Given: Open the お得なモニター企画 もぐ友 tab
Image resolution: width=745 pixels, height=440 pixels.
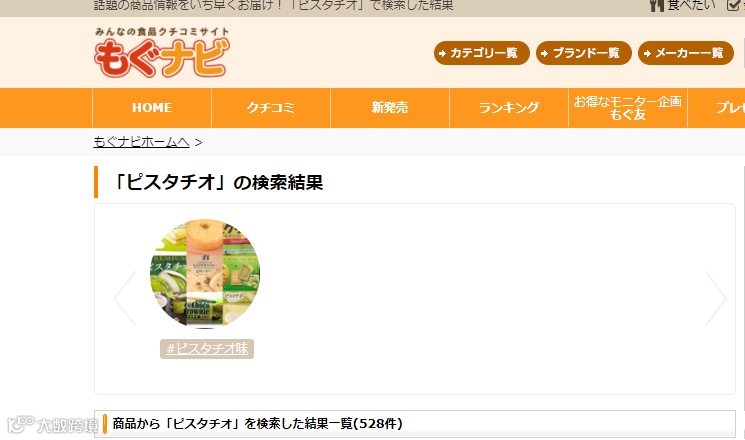Looking at the screenshot, I should 628,108.
